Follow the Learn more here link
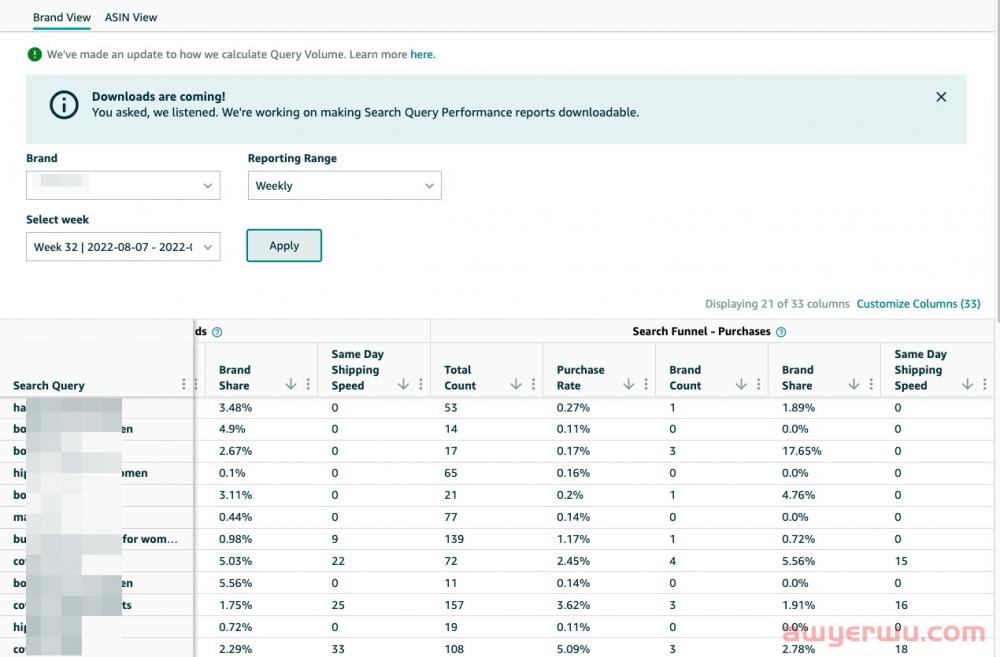This screenshot has height=657, width=1000. pos(422,54)
